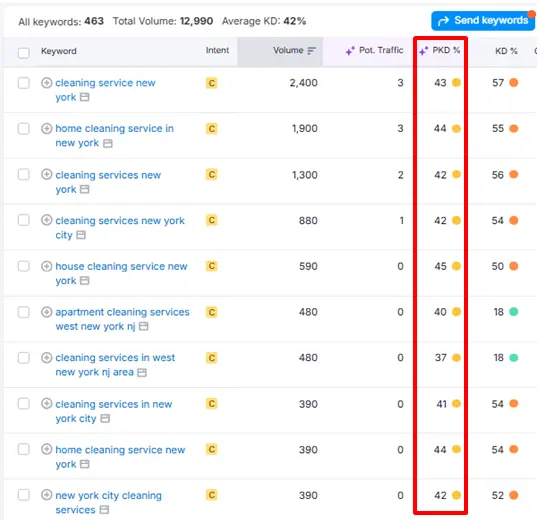
Task: Open SERP icon next to 'cleaning services new york city'
Action: coord(81,235)
